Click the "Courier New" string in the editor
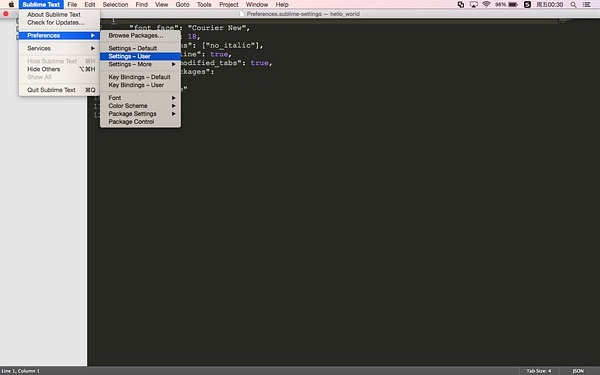The height and width of the screenshot is (375, 600). [x=217, y=28]
